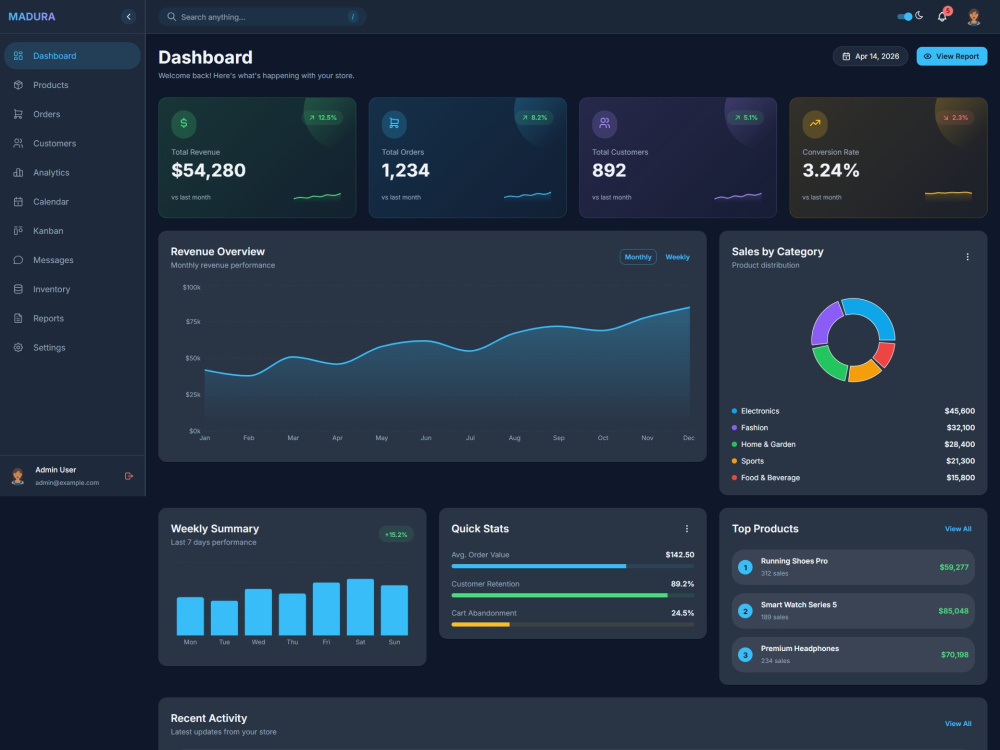Screen dimensions: 1000x750
Task: Open the Quick Stats options menu
Action: pyautogui.click(x=687, y=529)
